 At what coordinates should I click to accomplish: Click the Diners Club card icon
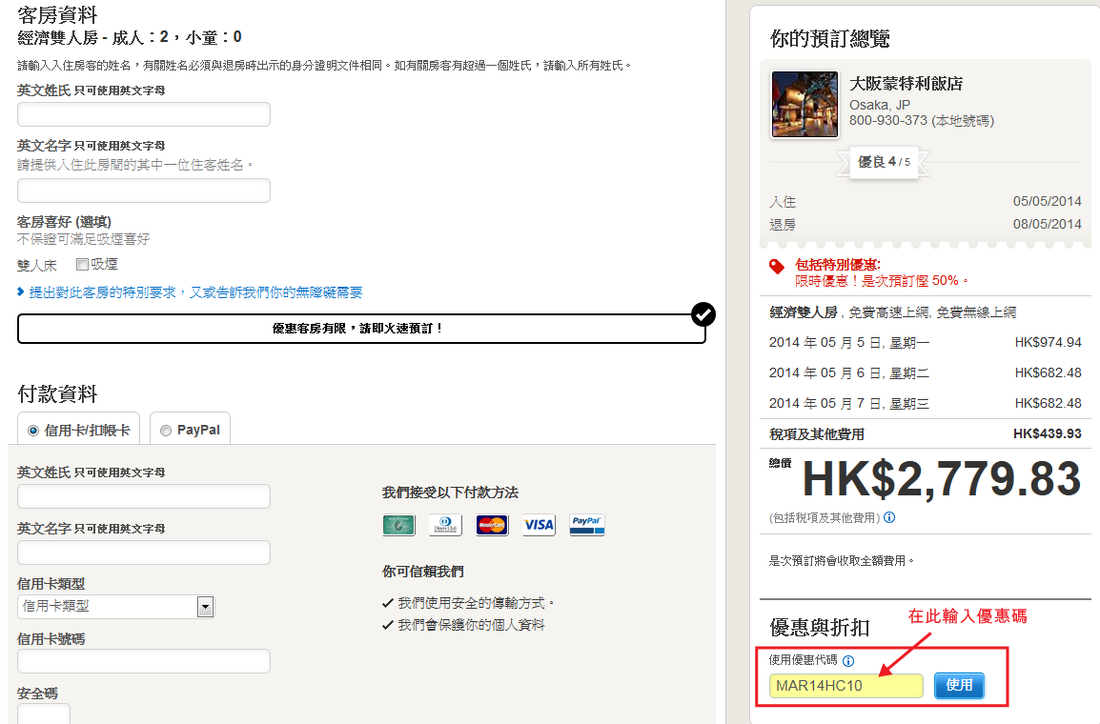click(x=445, y=525)
